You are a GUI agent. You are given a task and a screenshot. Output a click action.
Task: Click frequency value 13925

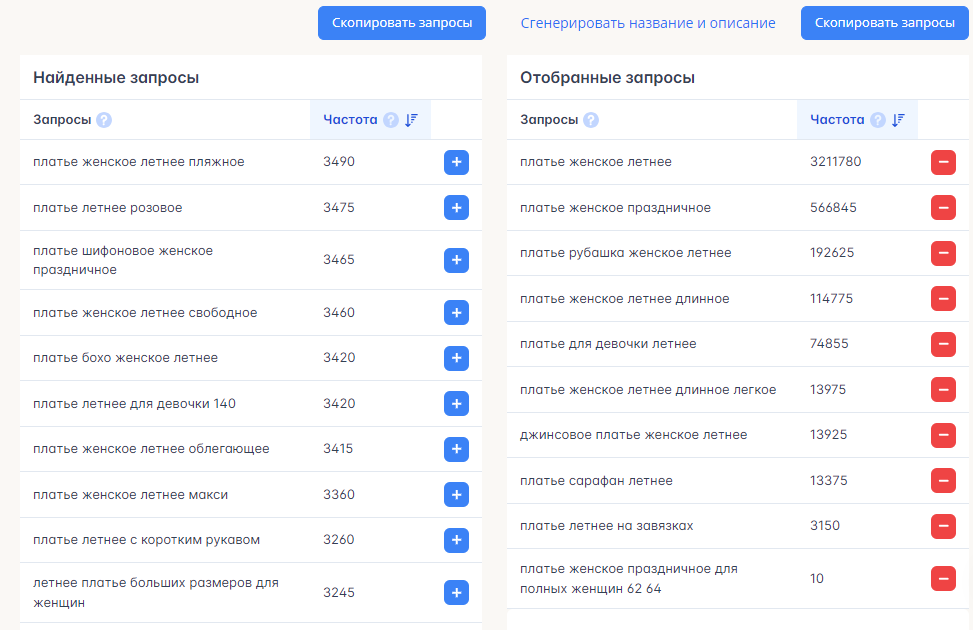828,434
